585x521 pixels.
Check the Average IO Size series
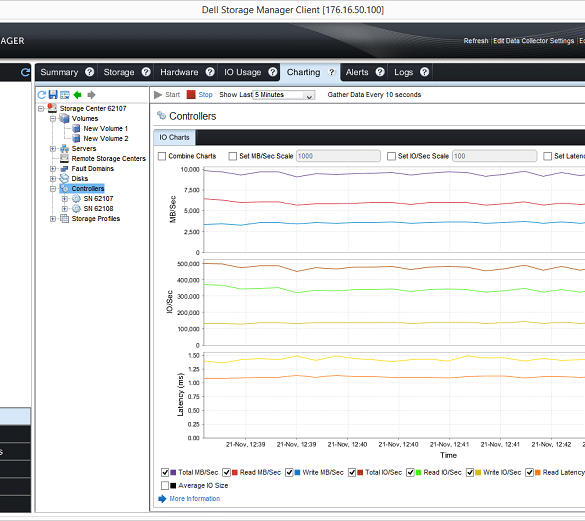tap(165, 486)
